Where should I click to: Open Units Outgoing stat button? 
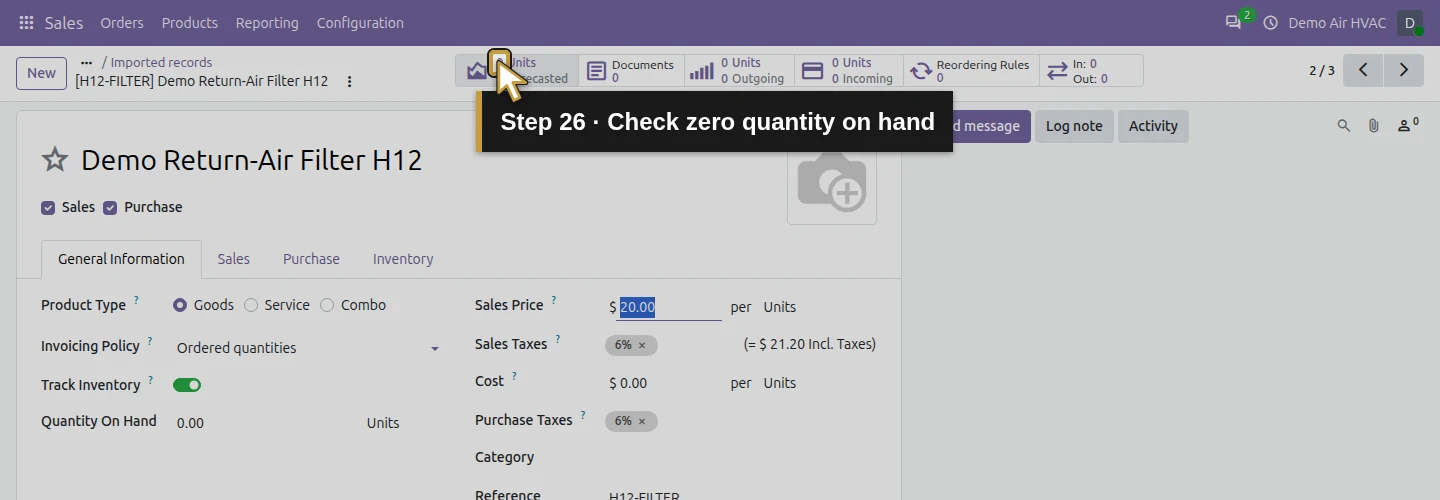click(740, 70)
